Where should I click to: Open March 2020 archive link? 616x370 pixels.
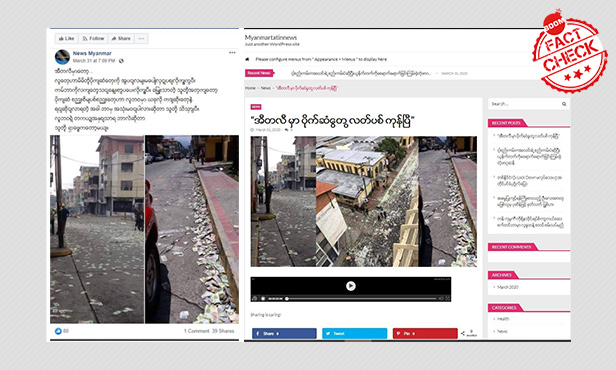coord(508,287)
